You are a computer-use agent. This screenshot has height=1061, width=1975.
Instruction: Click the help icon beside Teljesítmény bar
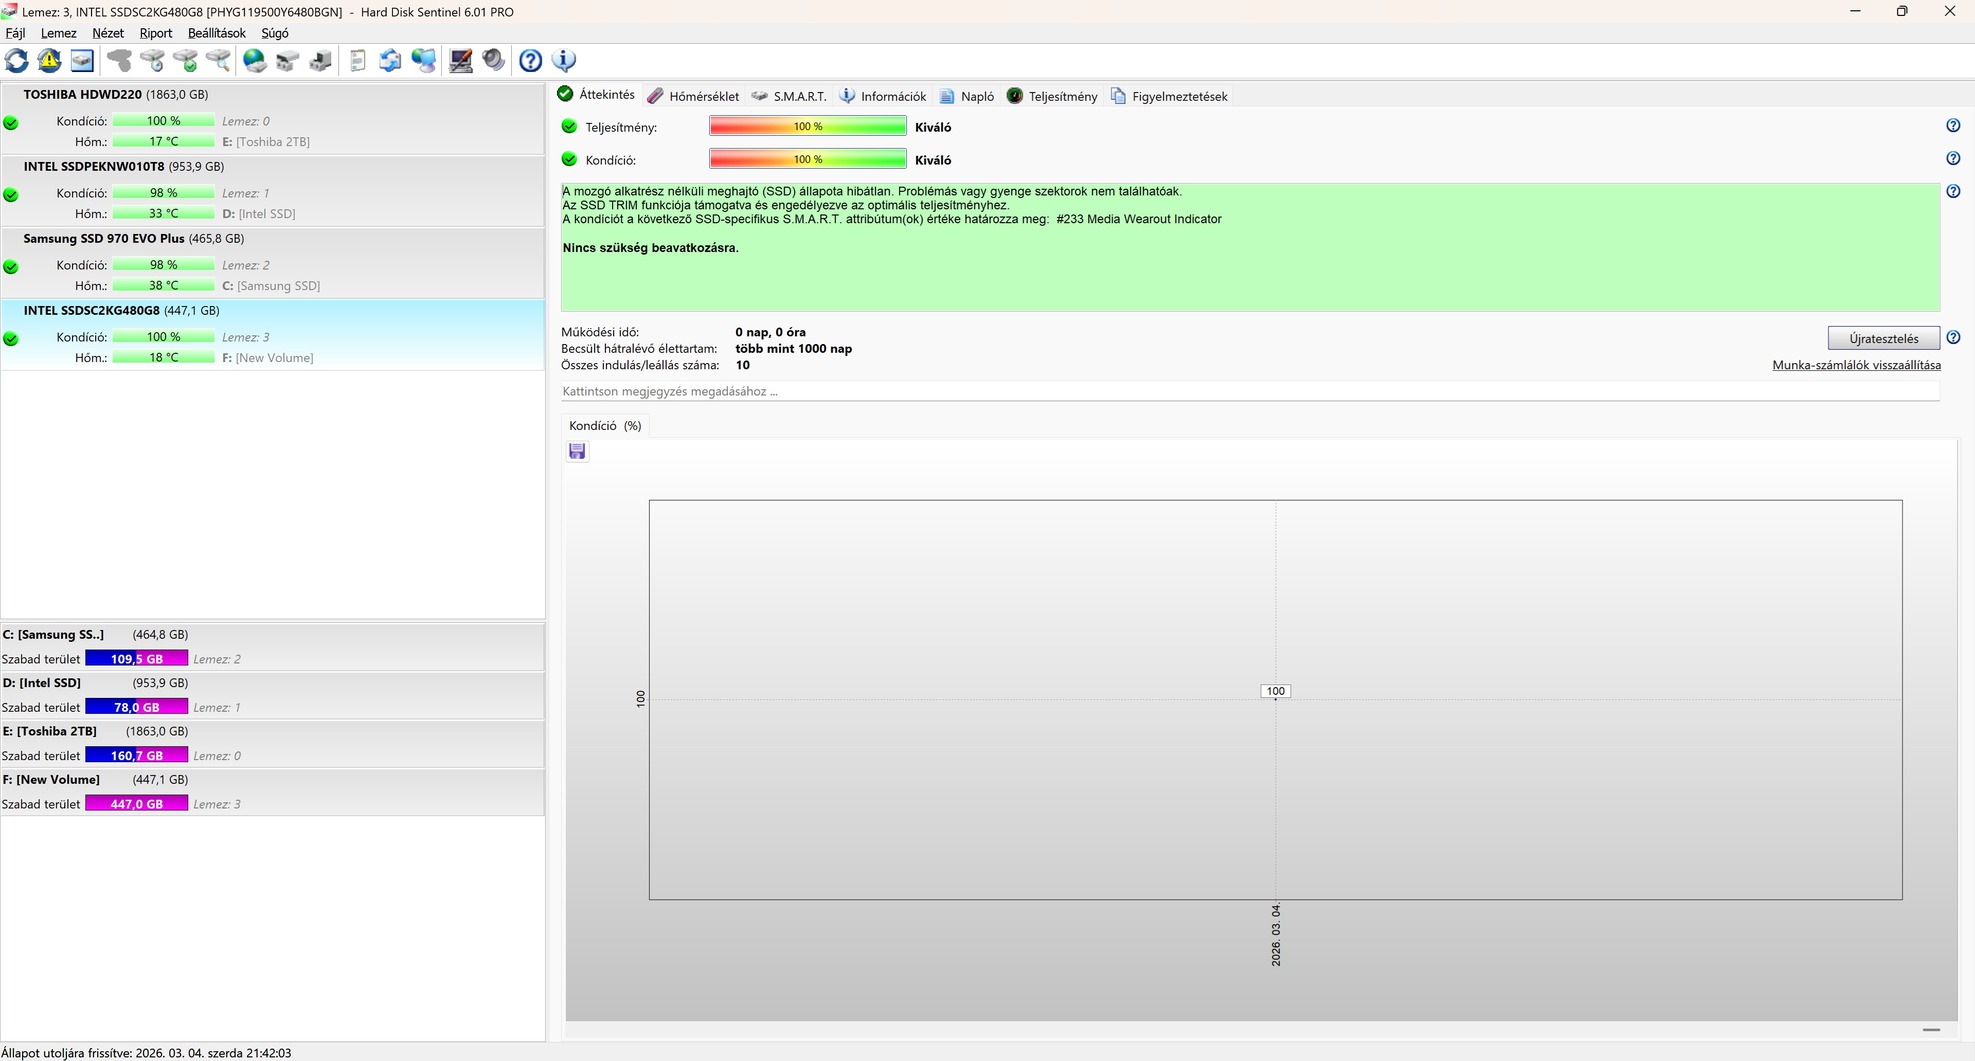point(1953,126)
